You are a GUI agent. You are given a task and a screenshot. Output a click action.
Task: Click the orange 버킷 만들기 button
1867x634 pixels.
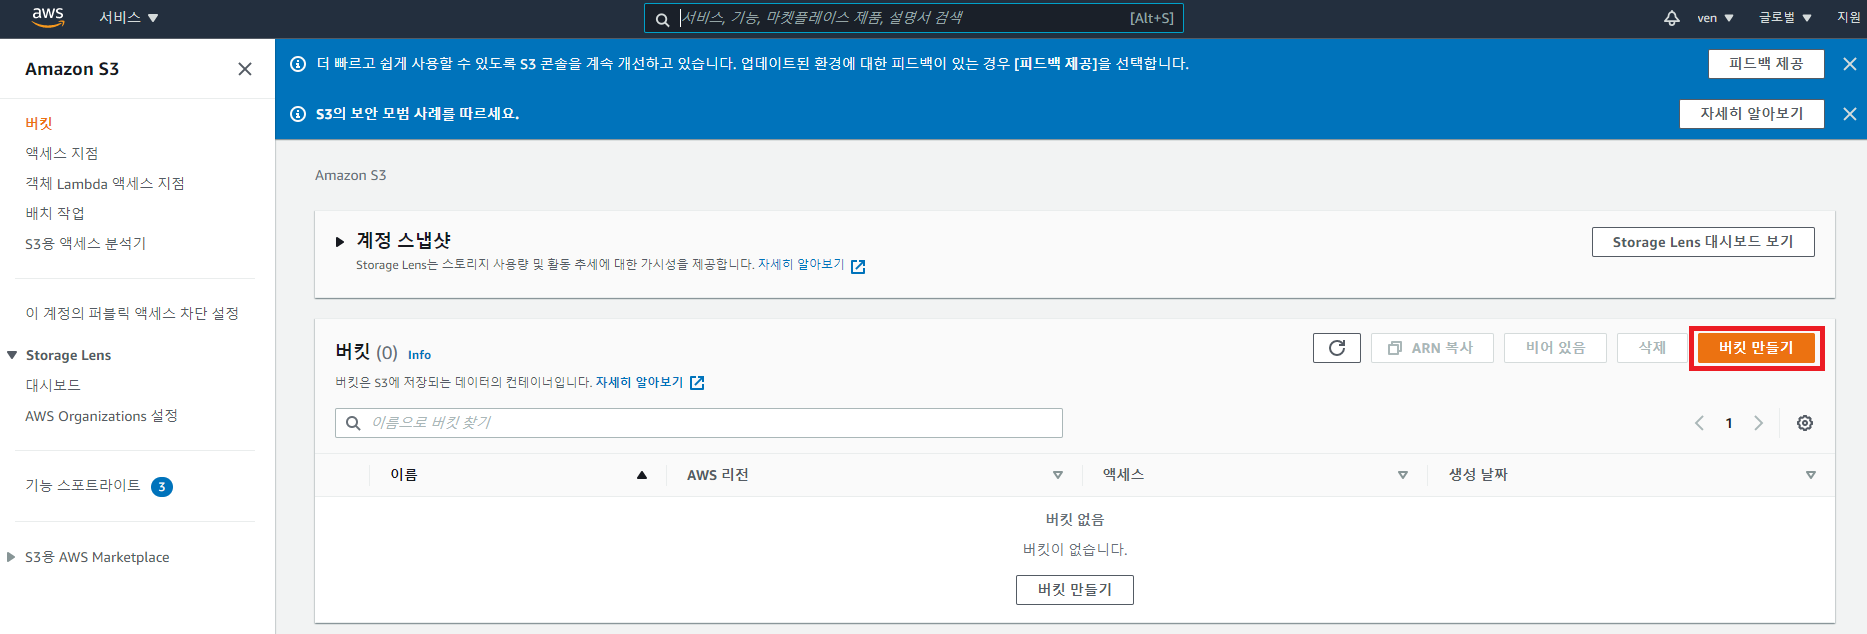1756,348
